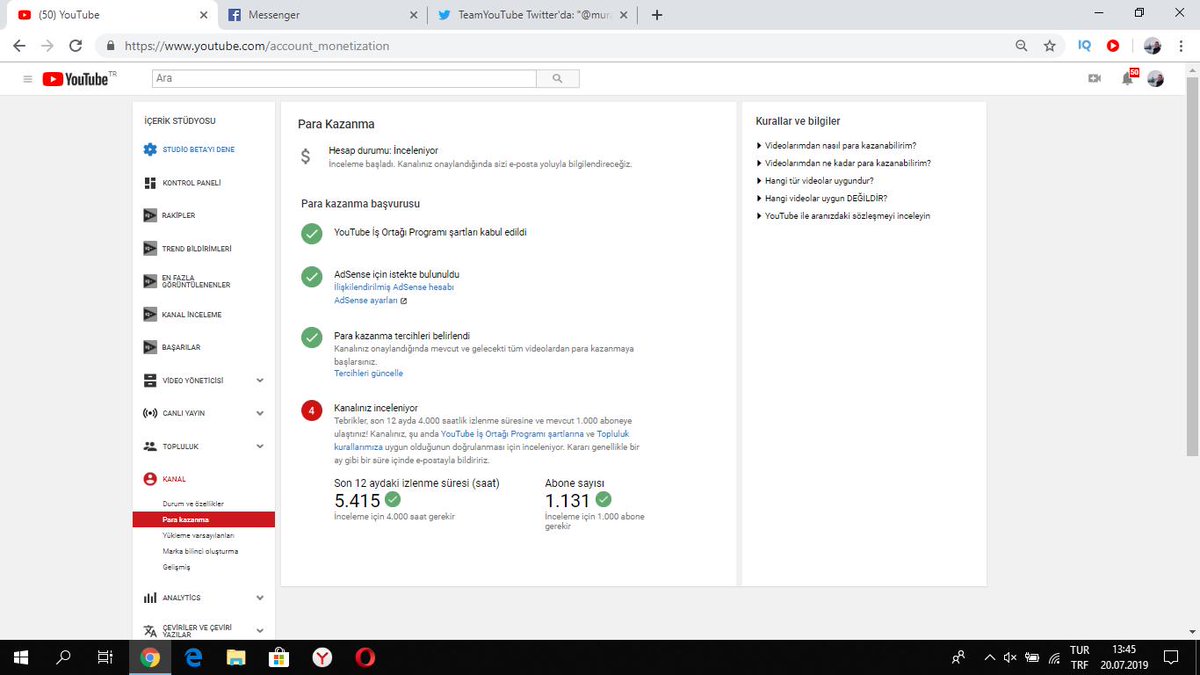The image size is (1200, 675).
Task: Open the YouTube account avatar menu
Action: (x=1155, y=79)
